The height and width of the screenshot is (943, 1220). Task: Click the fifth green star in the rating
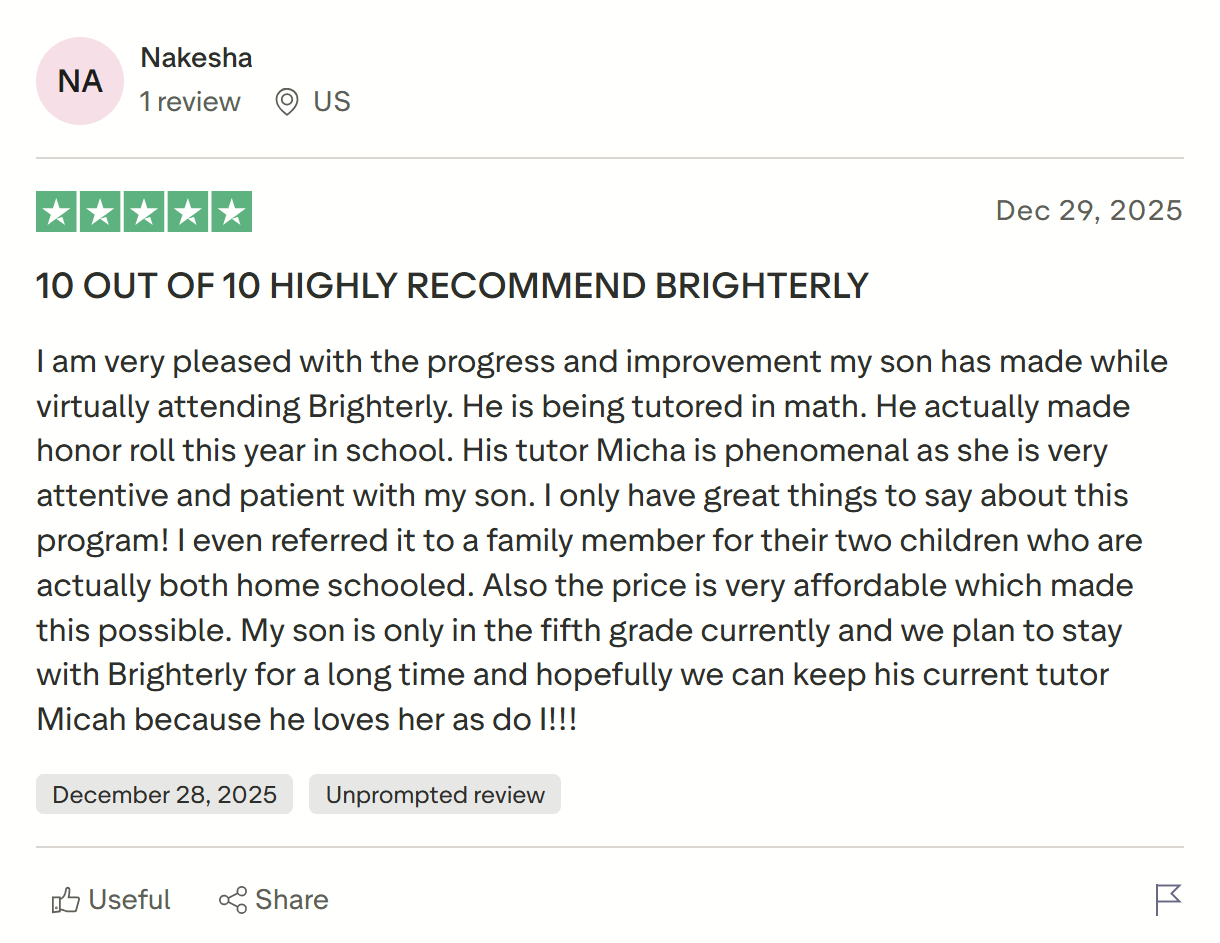(229, 211)
